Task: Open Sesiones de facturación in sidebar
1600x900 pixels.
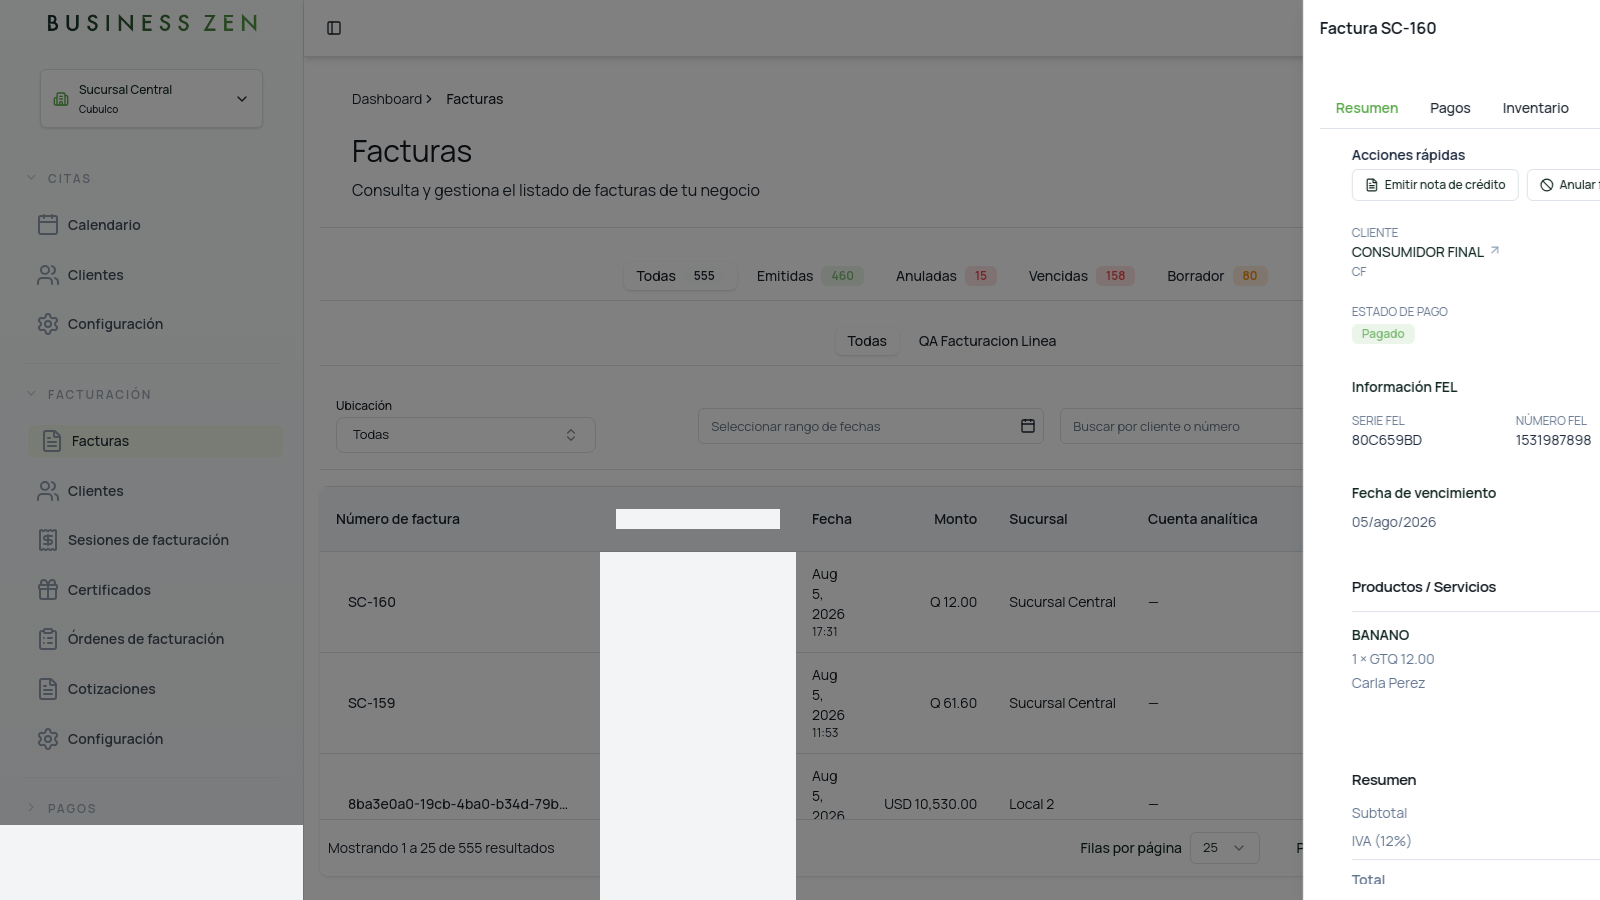Action: coord(148,540)
